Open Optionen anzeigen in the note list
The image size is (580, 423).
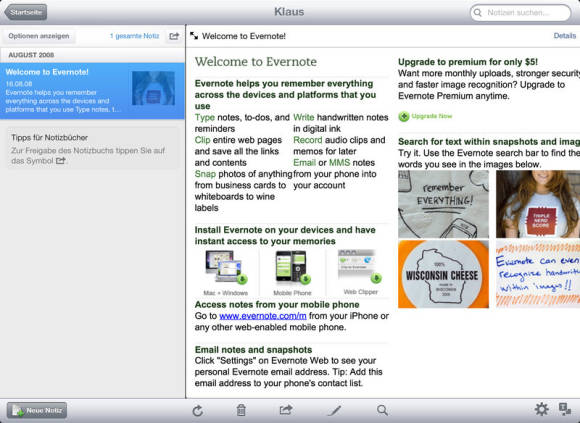pos(39,36)
